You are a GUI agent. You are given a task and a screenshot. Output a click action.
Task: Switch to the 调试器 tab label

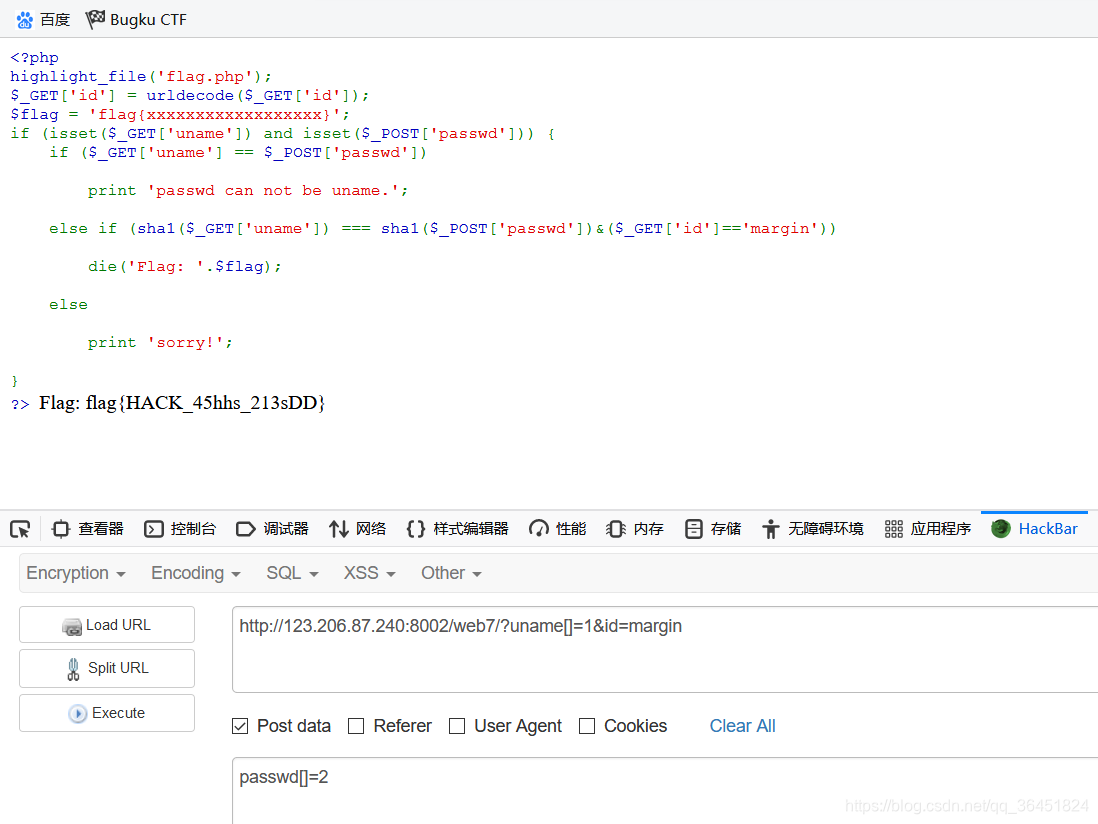pos(286,529)
